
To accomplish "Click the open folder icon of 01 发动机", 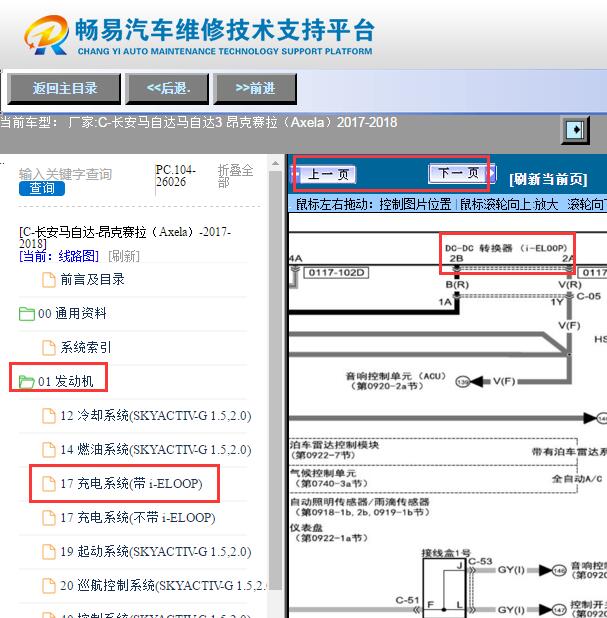I will coord(27,382).
